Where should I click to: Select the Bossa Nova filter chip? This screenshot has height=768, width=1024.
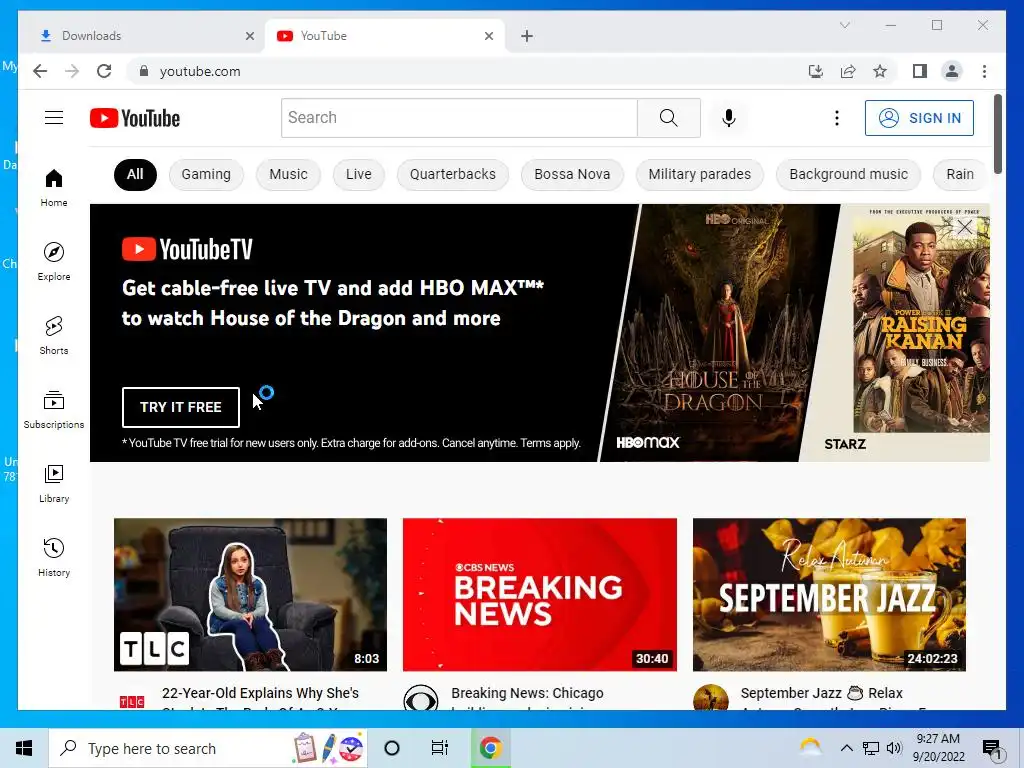(572, 174)
